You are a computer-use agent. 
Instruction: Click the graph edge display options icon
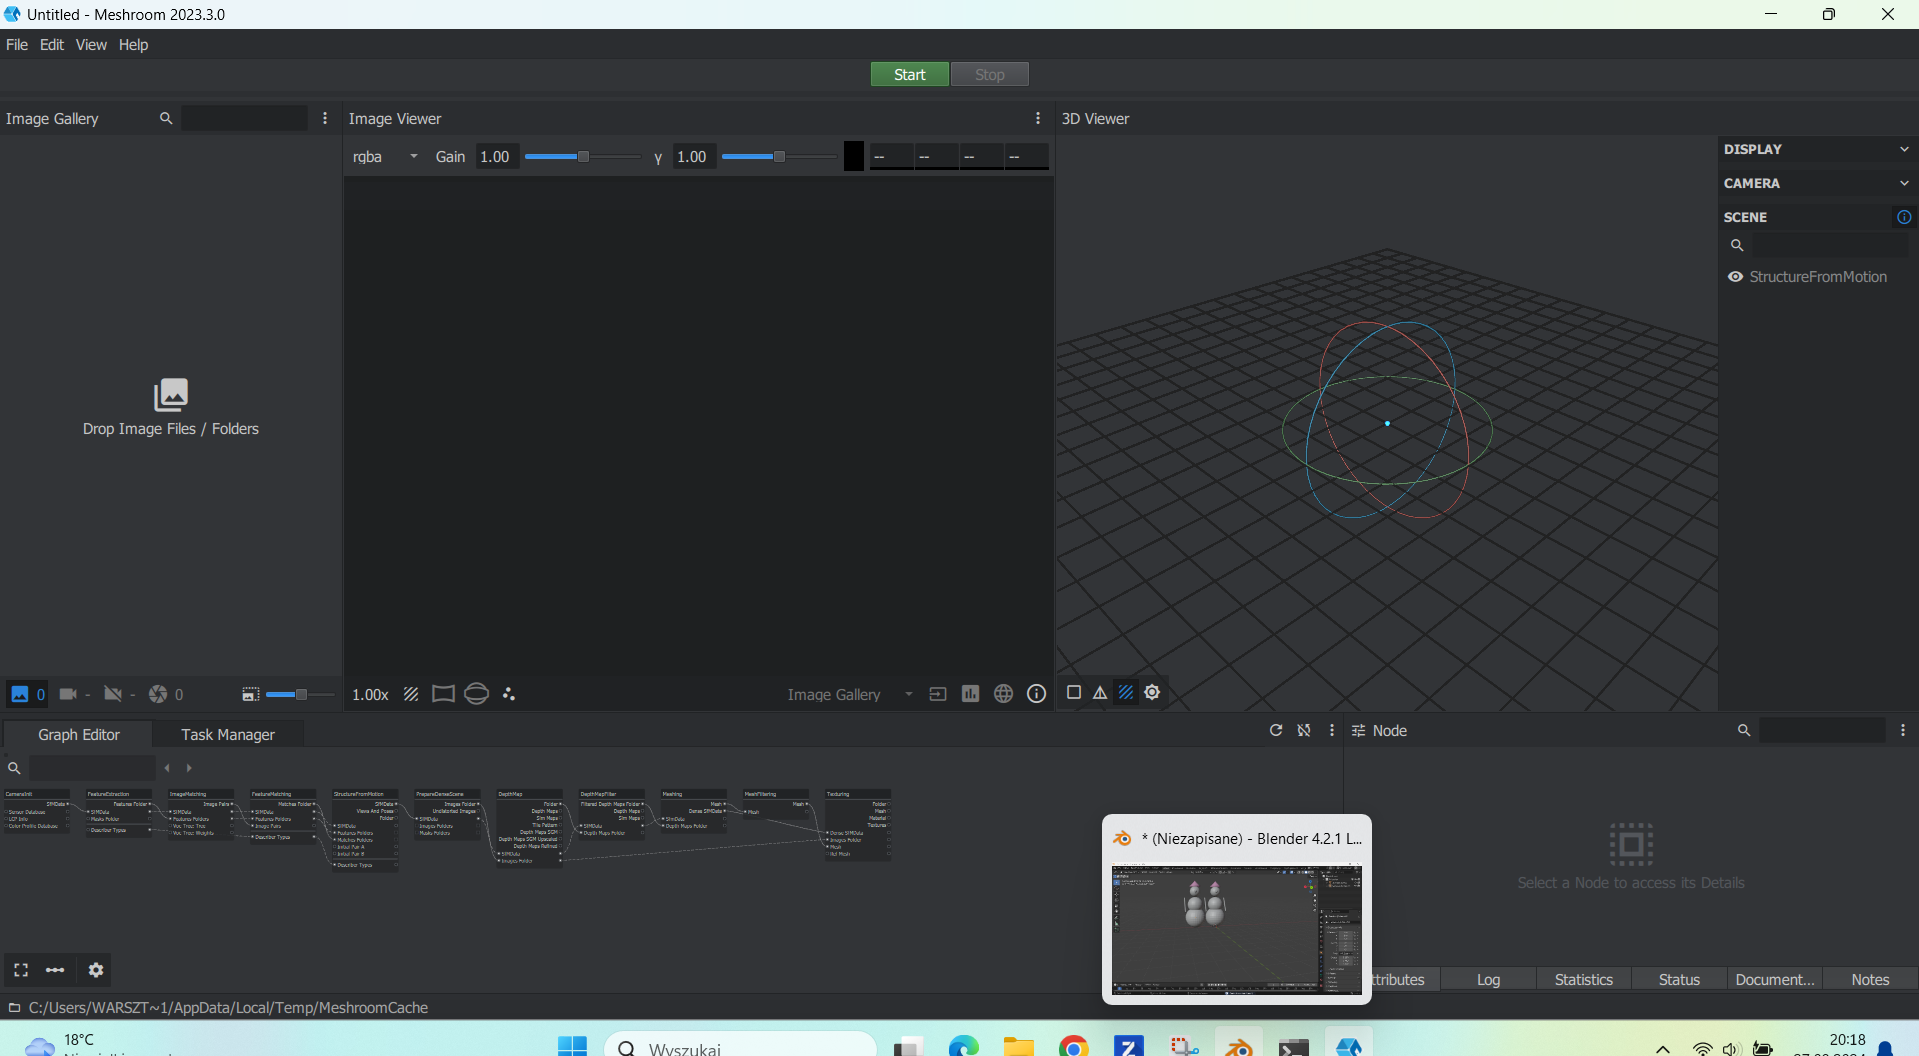(55, 970)
